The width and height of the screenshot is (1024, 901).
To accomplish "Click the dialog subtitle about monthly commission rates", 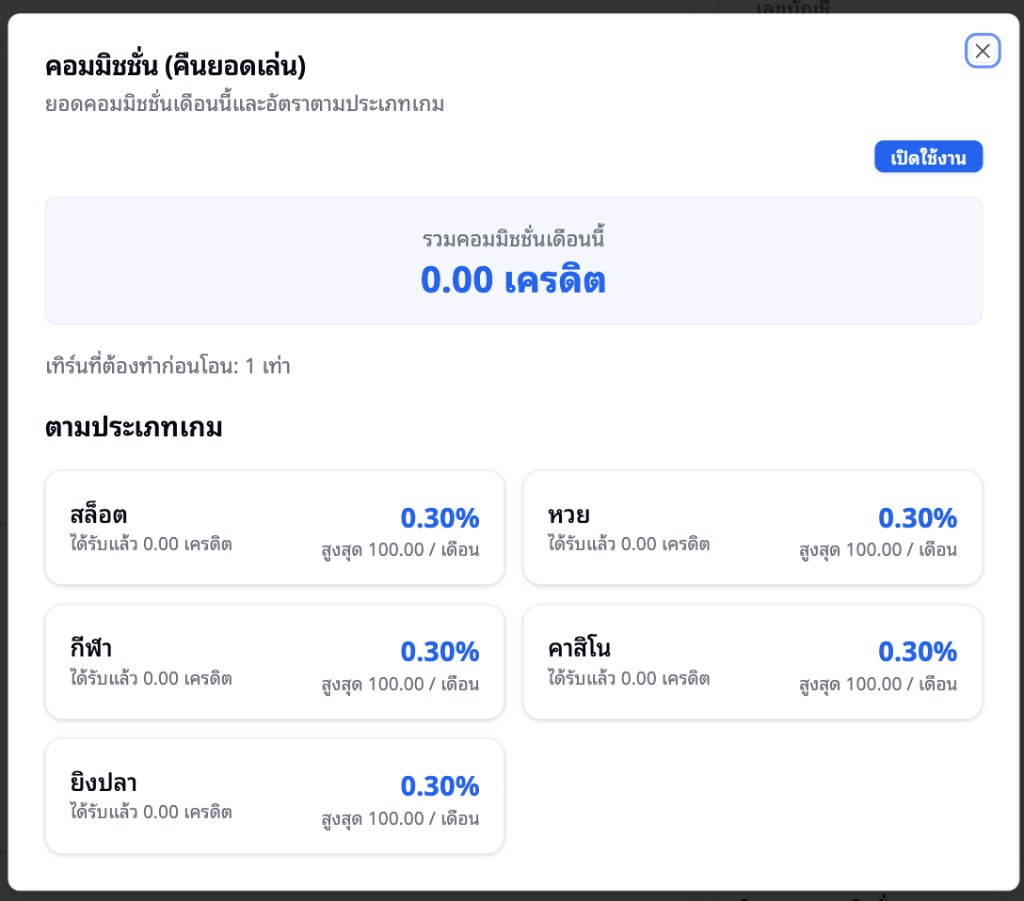I will pyautogui.click(x=246, y=103).
